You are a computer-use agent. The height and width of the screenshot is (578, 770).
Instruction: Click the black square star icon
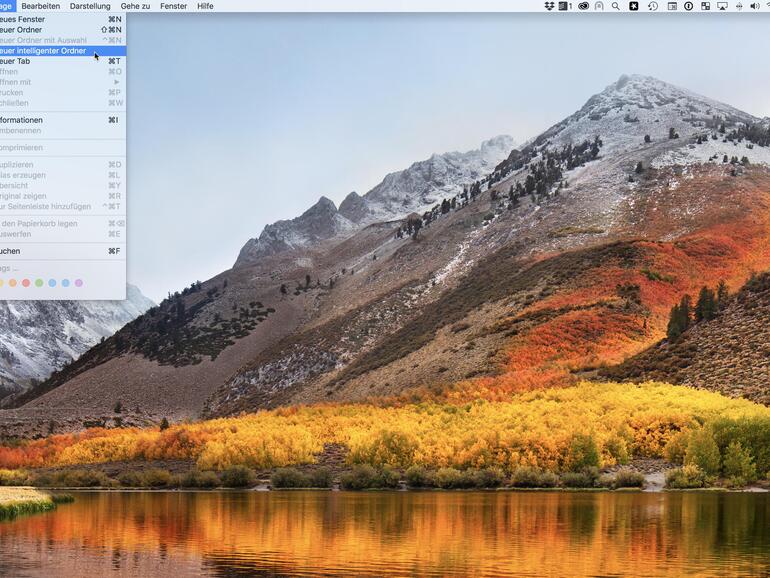click(x=633, y=6)
